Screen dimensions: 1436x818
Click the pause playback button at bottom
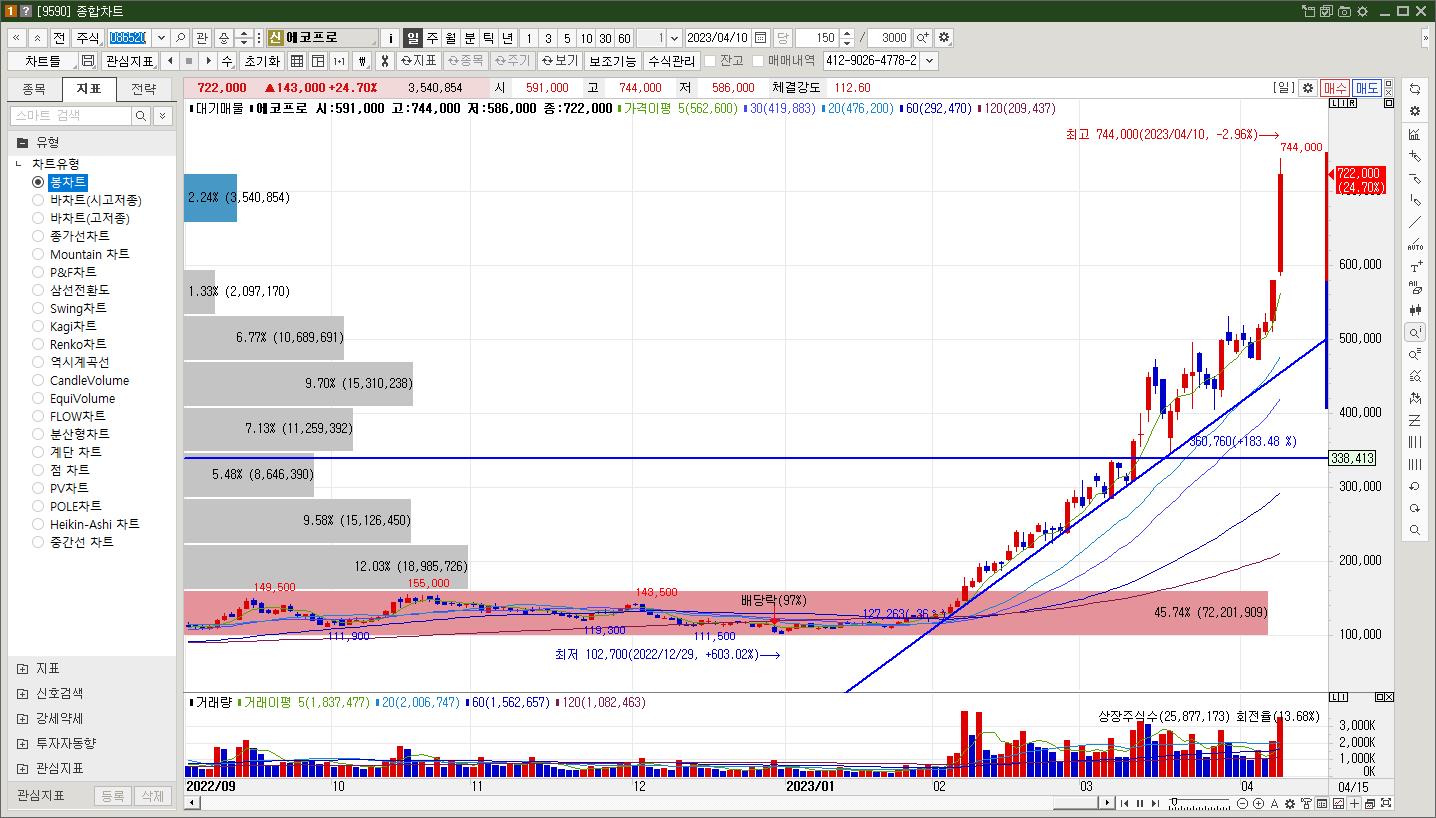click(1139, 803)
